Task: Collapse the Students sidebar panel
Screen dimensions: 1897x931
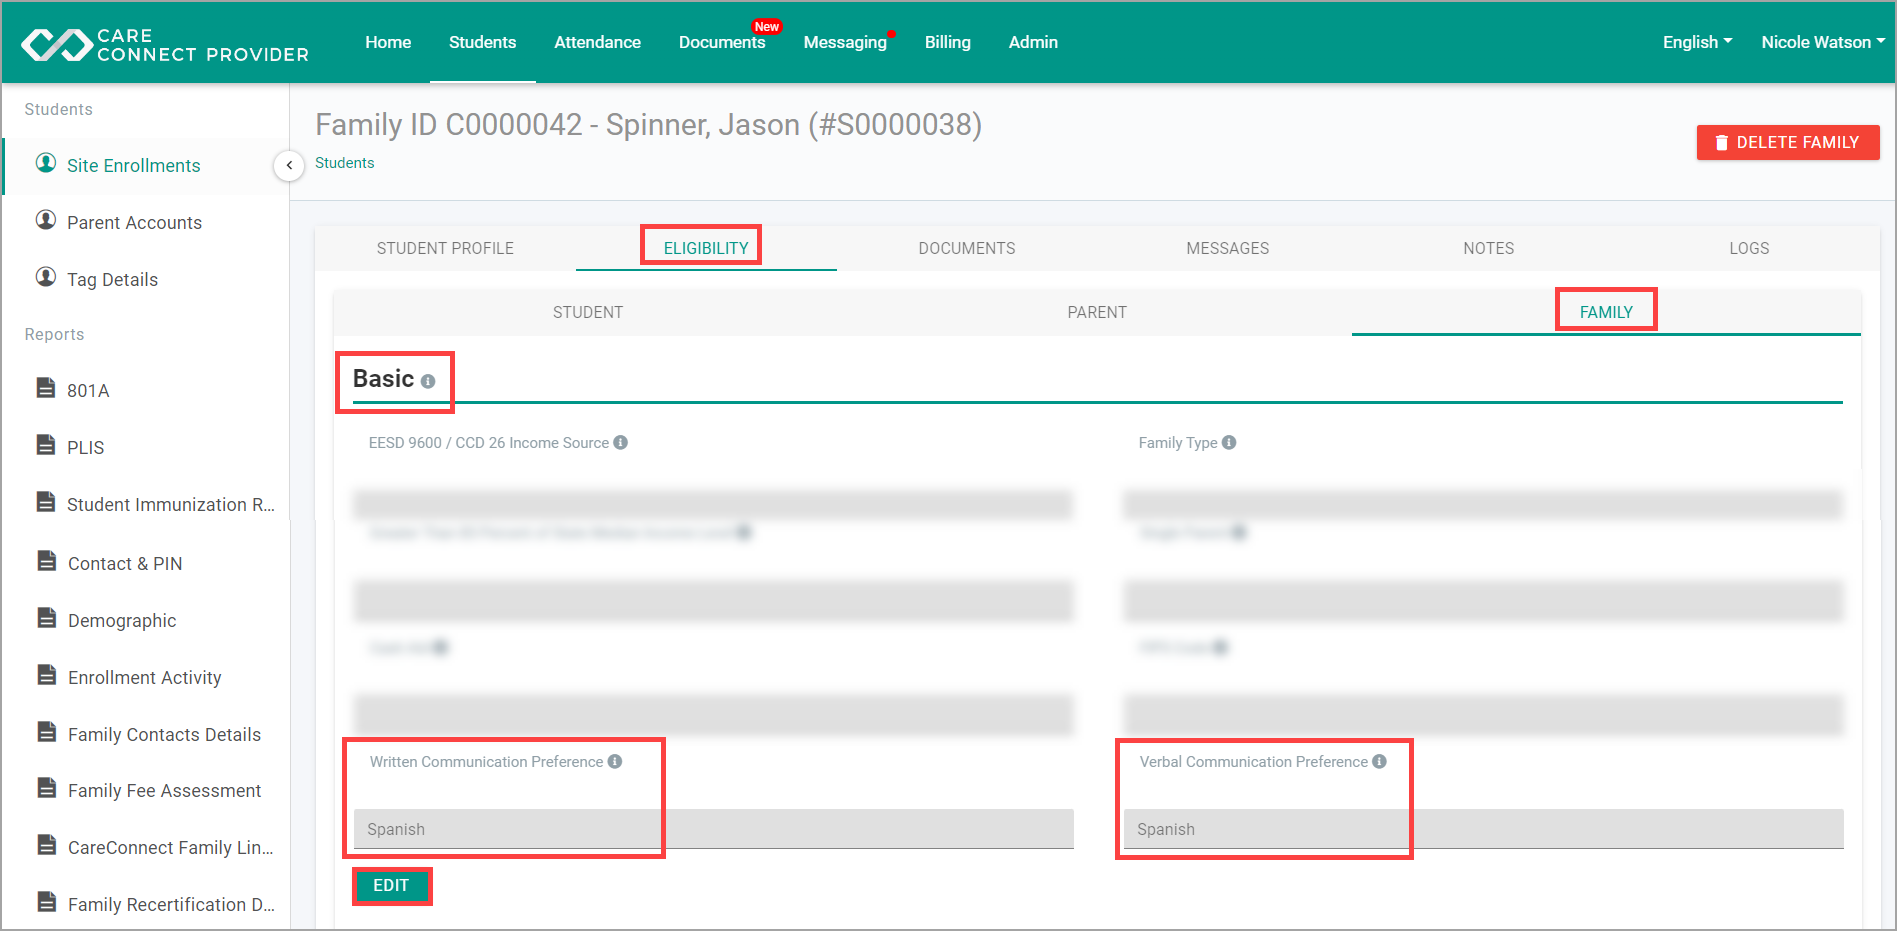Action: click(289, 165)
